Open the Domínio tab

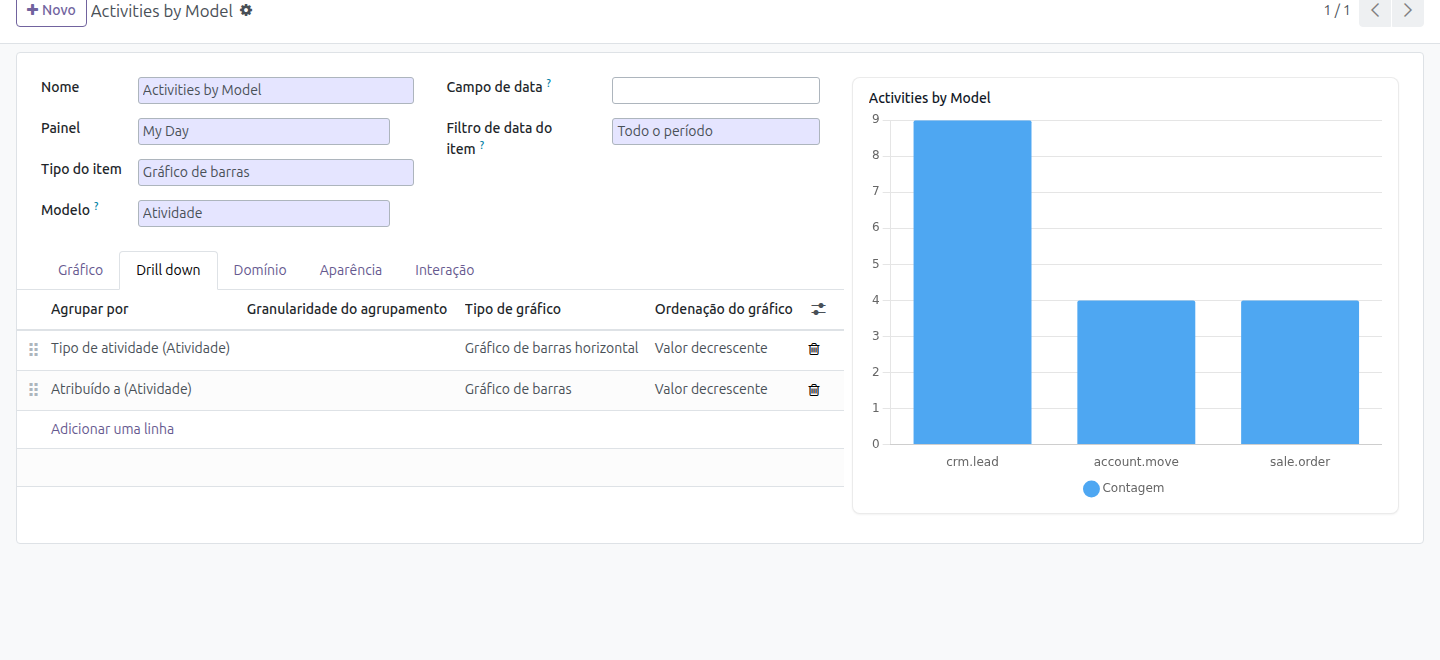260,270
